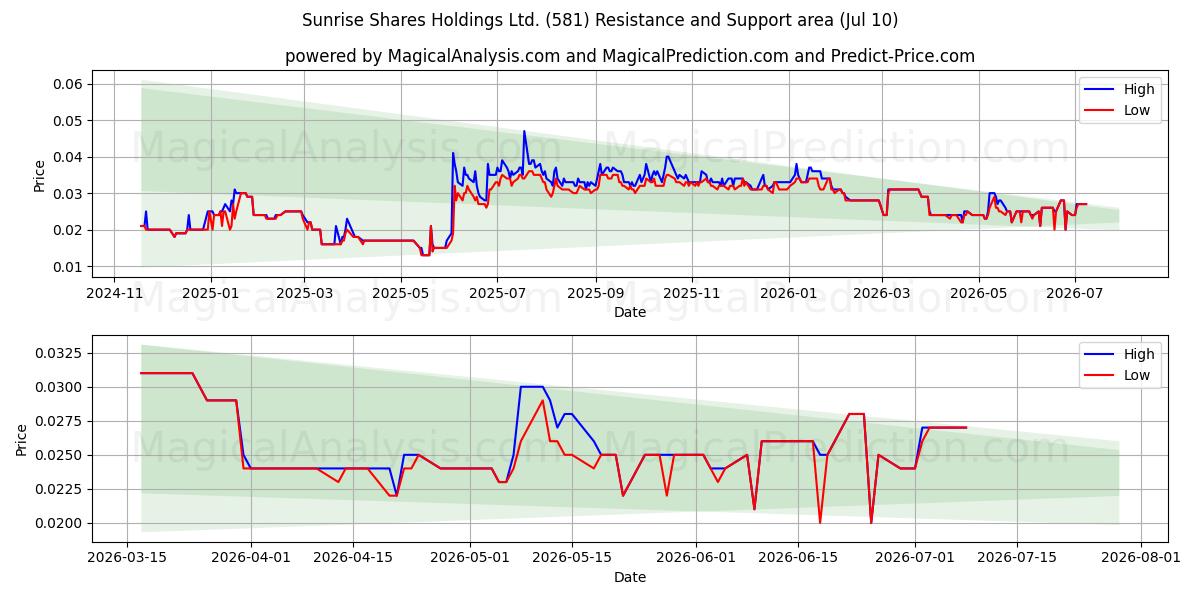Image resolution: width=1200 pixels, height=600 pixels.
Task: Click the top chart y-axis value '0.06'
Action: tap(67, 84)
